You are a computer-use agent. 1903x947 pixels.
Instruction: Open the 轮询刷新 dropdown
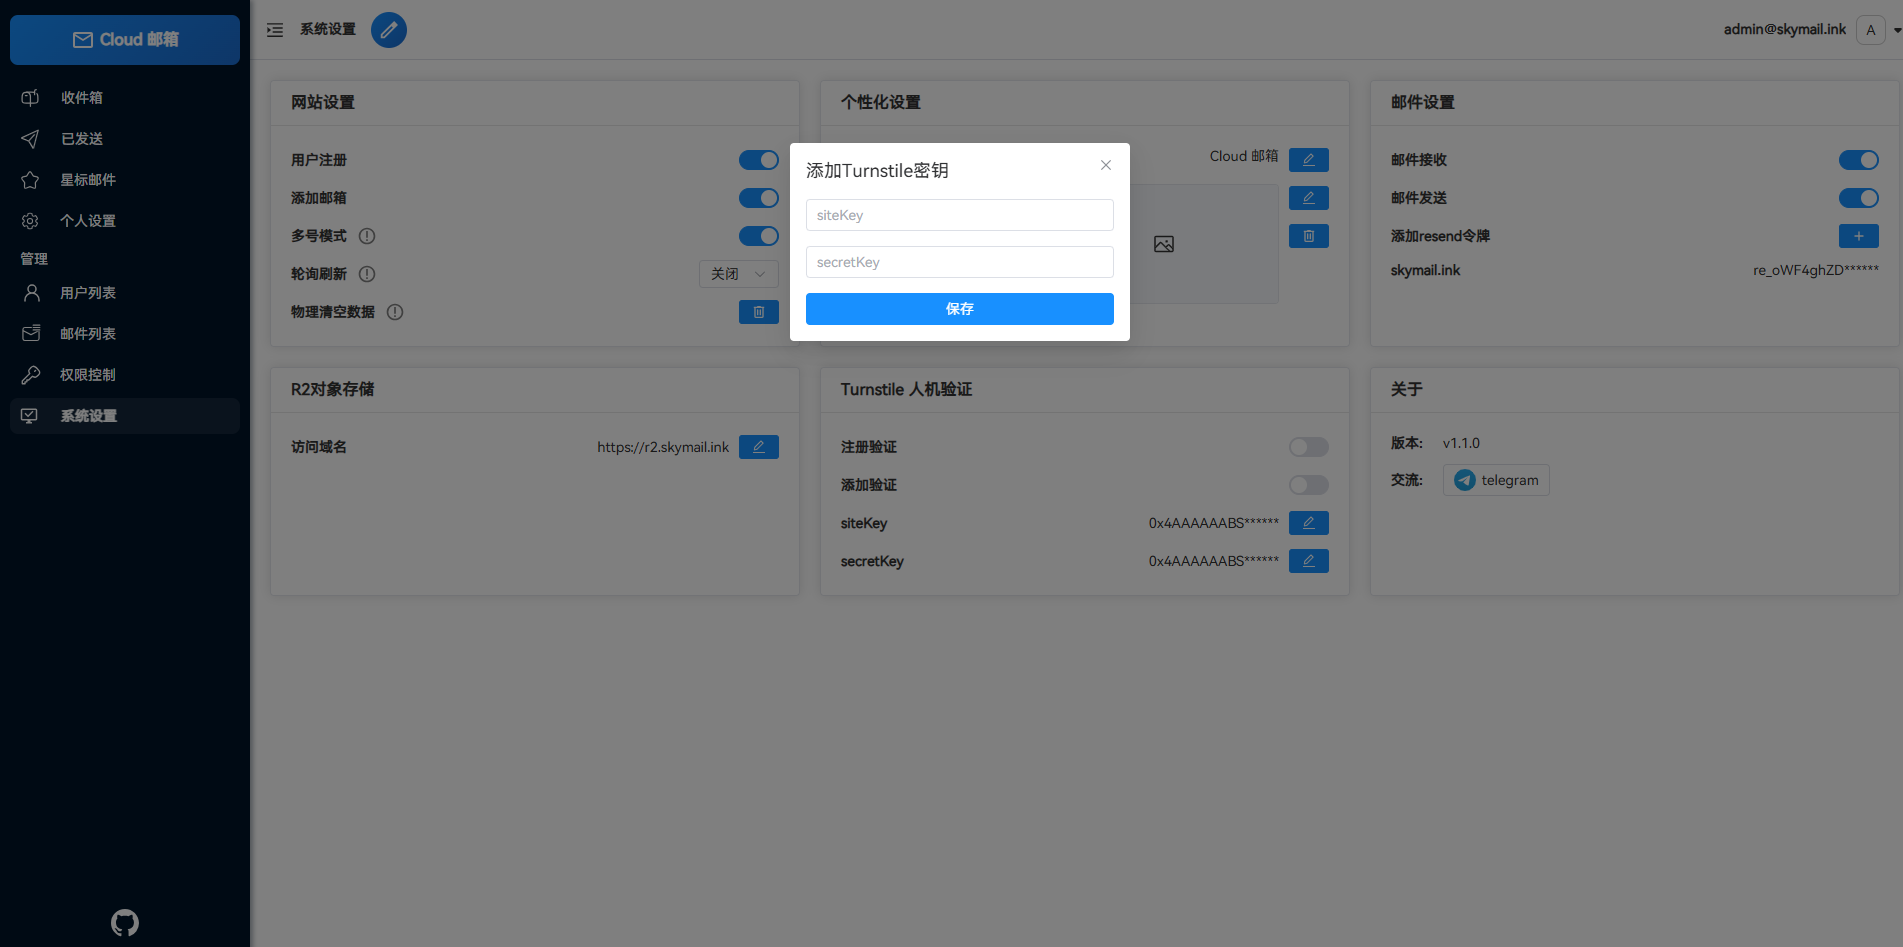click(x=738, y=274)
